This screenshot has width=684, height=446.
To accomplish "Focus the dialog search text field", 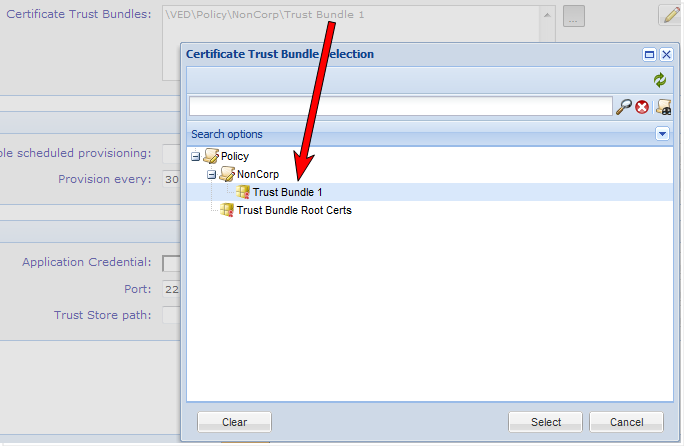I will coord(400,106).
